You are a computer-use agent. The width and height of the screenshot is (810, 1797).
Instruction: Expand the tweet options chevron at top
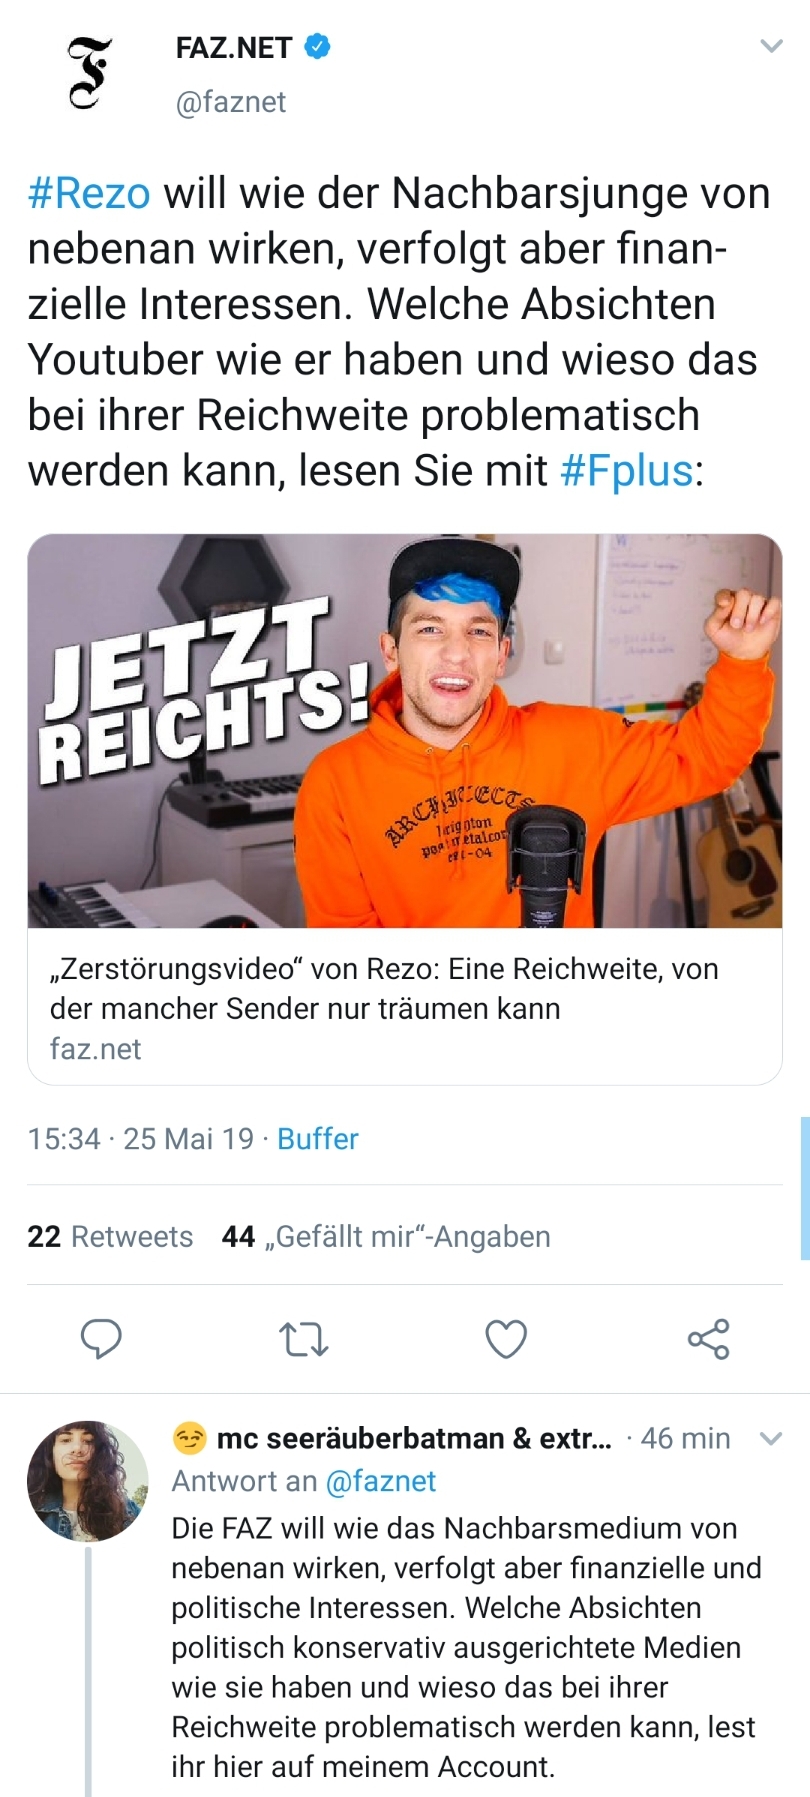771,46
